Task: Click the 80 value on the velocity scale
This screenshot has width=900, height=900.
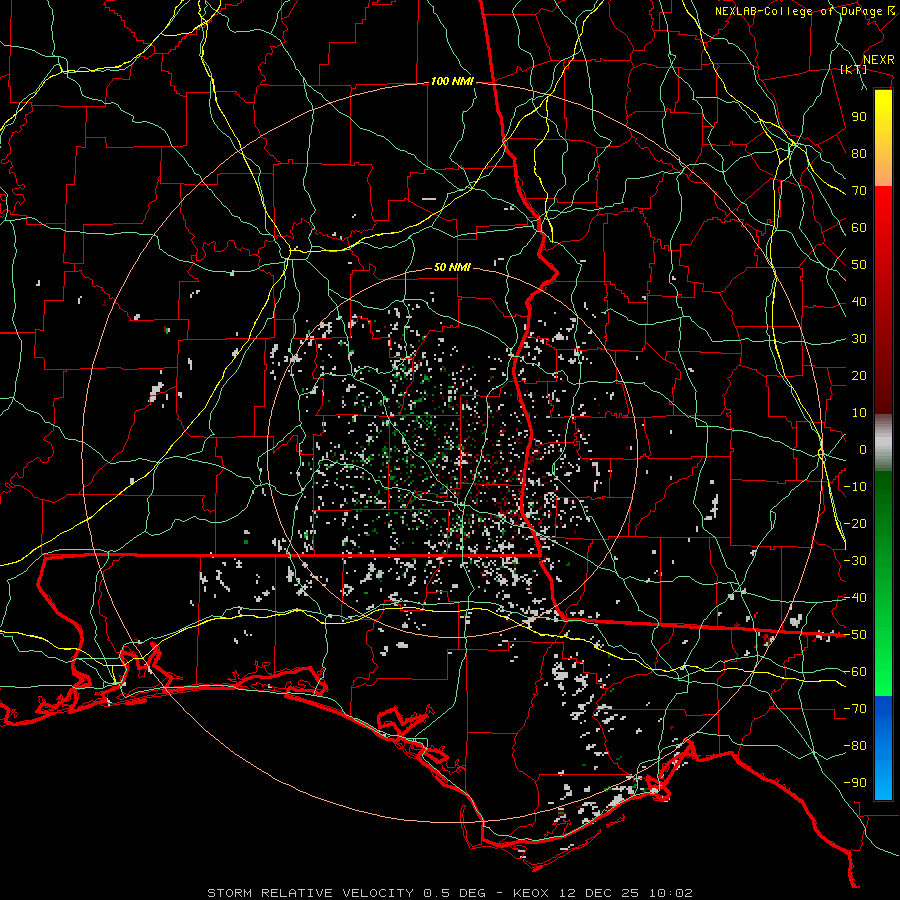Action: (x=859, y=153)
